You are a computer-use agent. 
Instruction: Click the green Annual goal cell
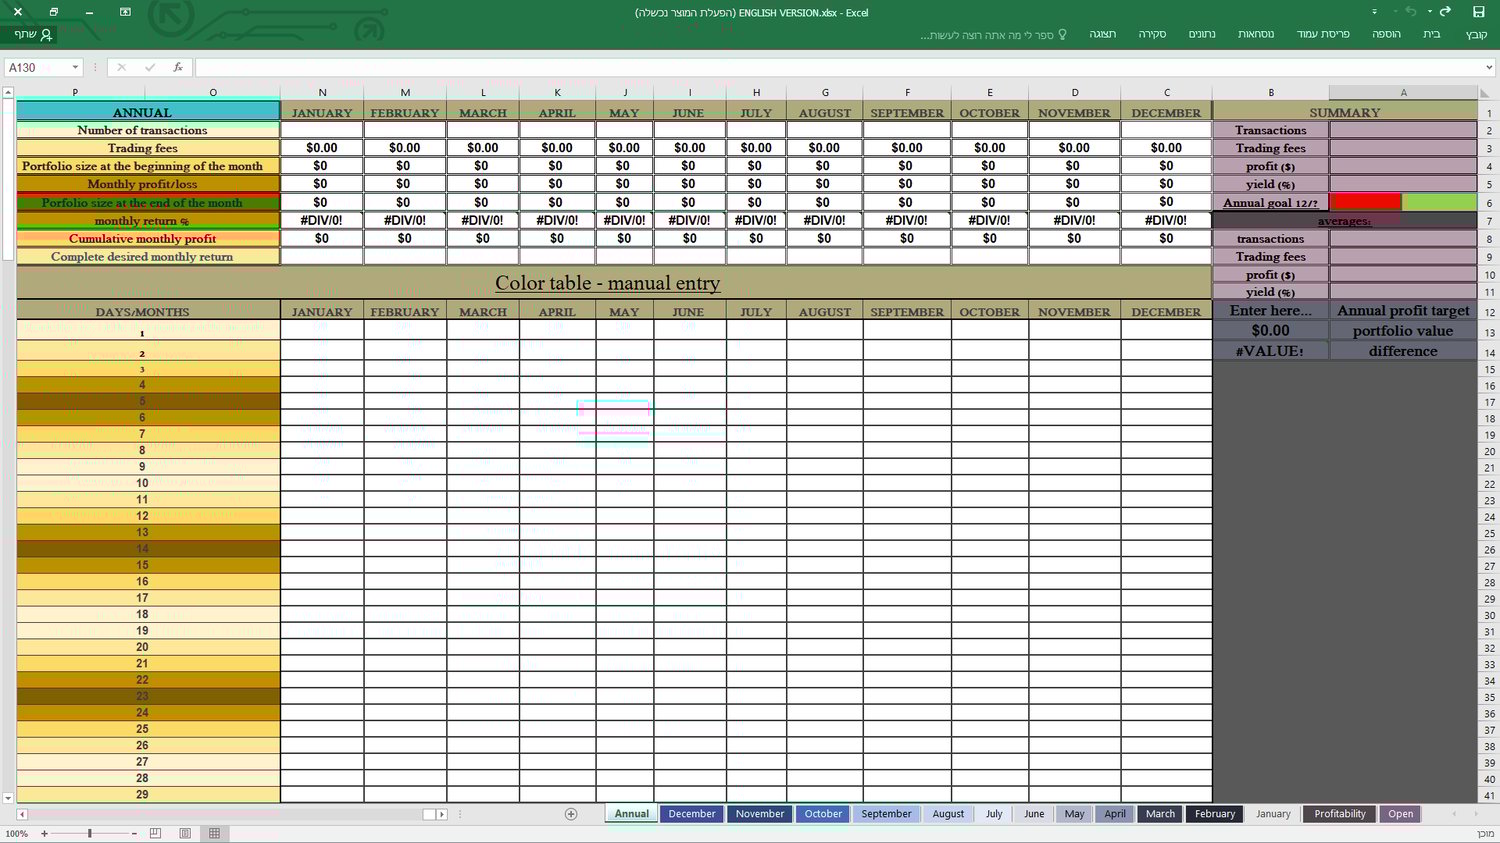(x=1439, y=202)
